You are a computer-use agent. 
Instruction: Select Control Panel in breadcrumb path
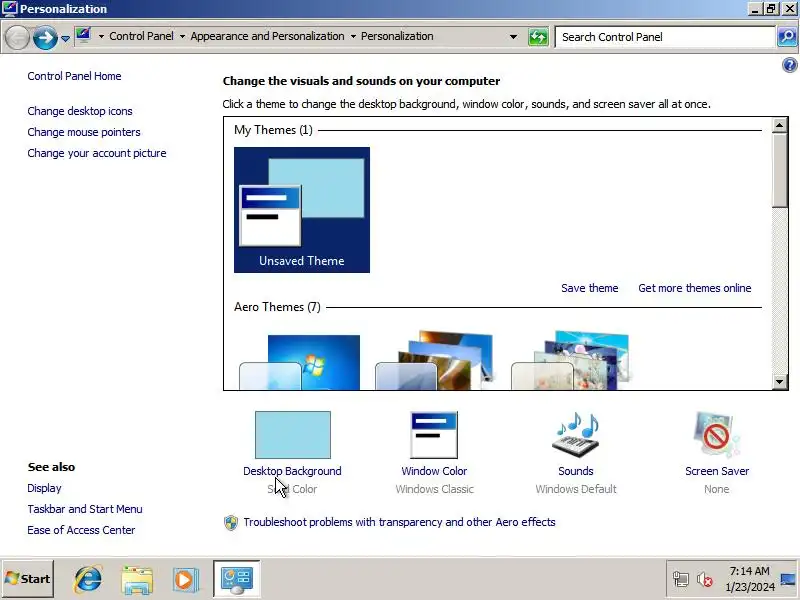(x=141, y=36)
